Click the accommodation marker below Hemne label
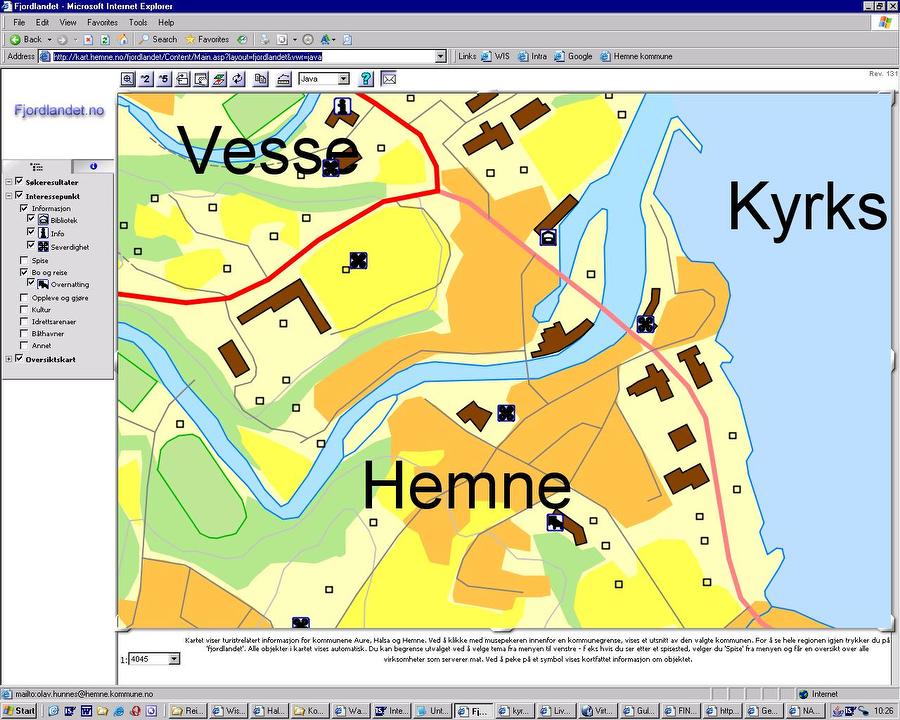The height and width of the screenshot is (720, 900). pos(555,521)
